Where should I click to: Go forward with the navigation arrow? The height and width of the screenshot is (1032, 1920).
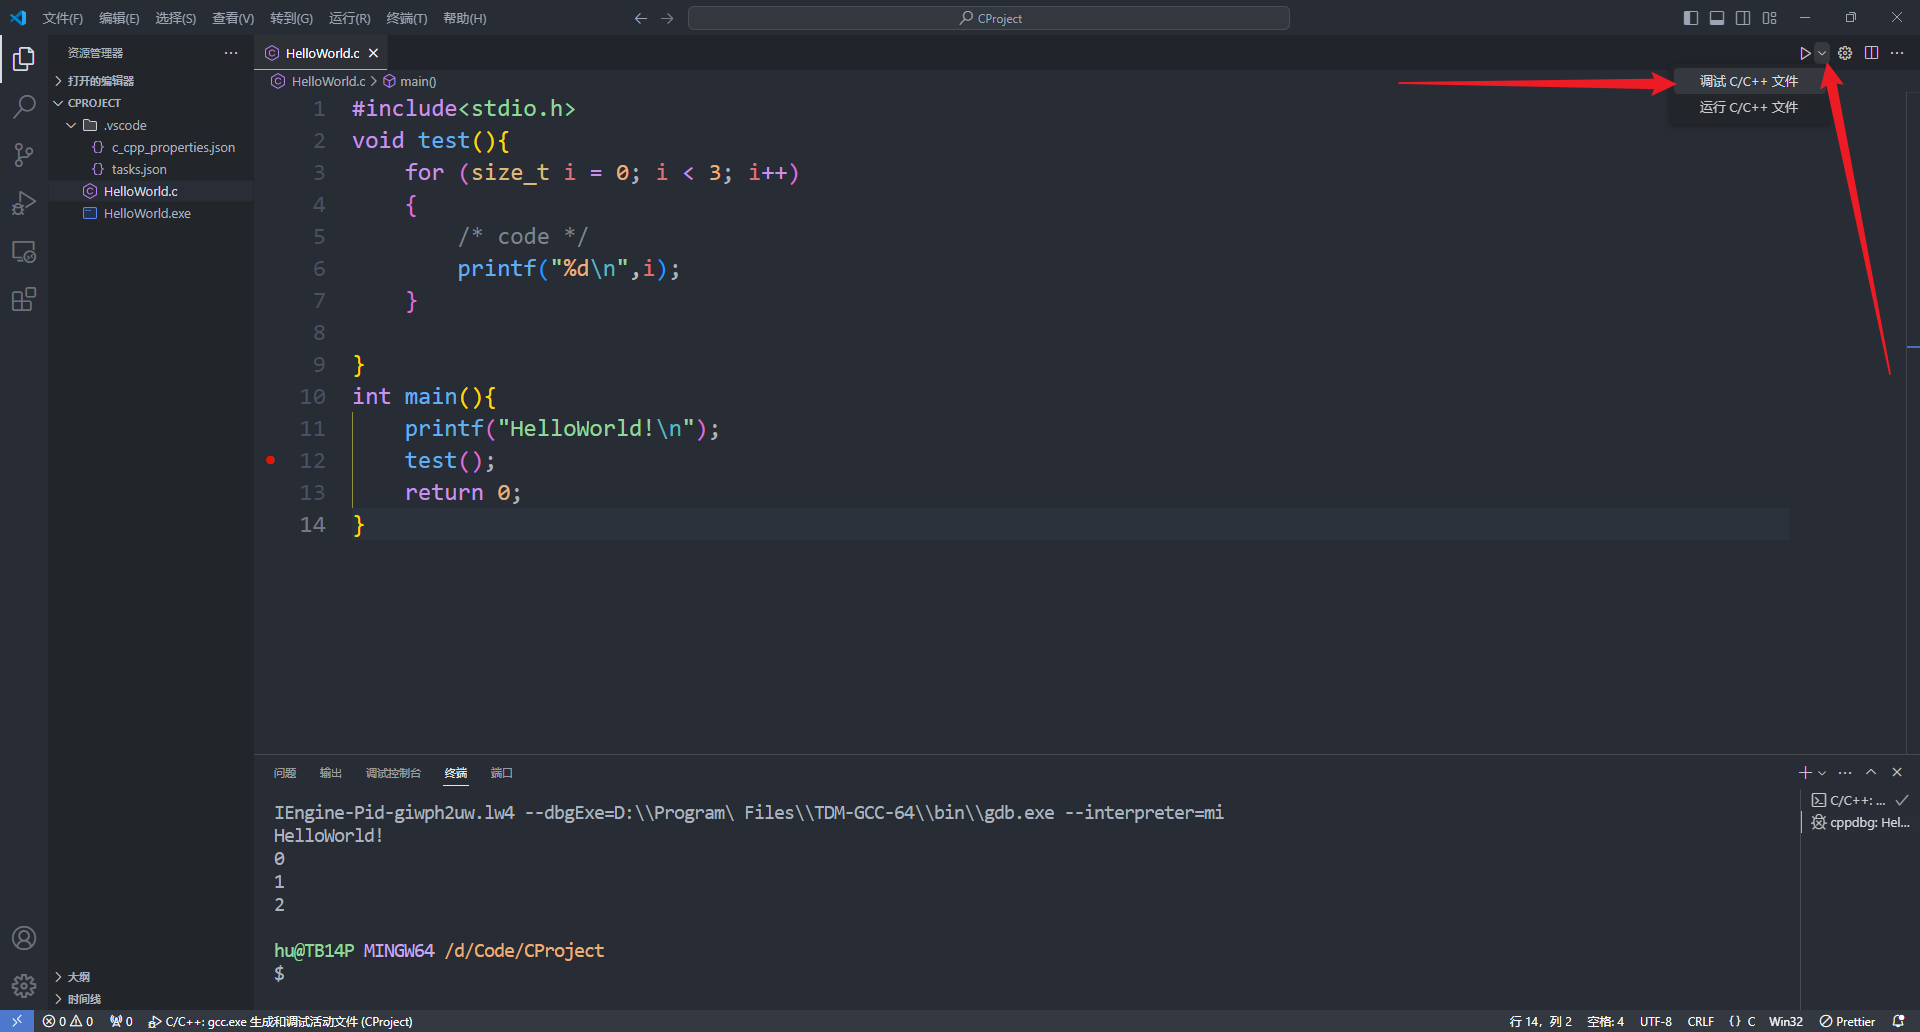[667, 18]
